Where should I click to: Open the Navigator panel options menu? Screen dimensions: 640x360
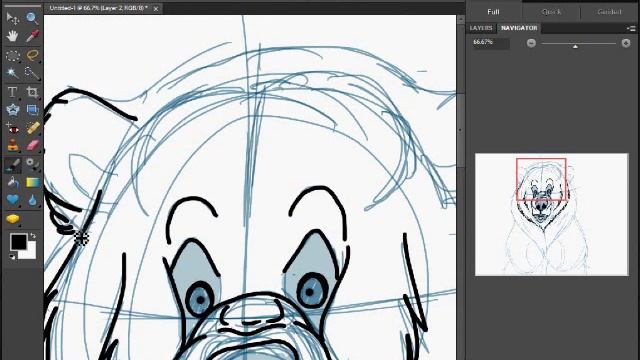[631, 28]
